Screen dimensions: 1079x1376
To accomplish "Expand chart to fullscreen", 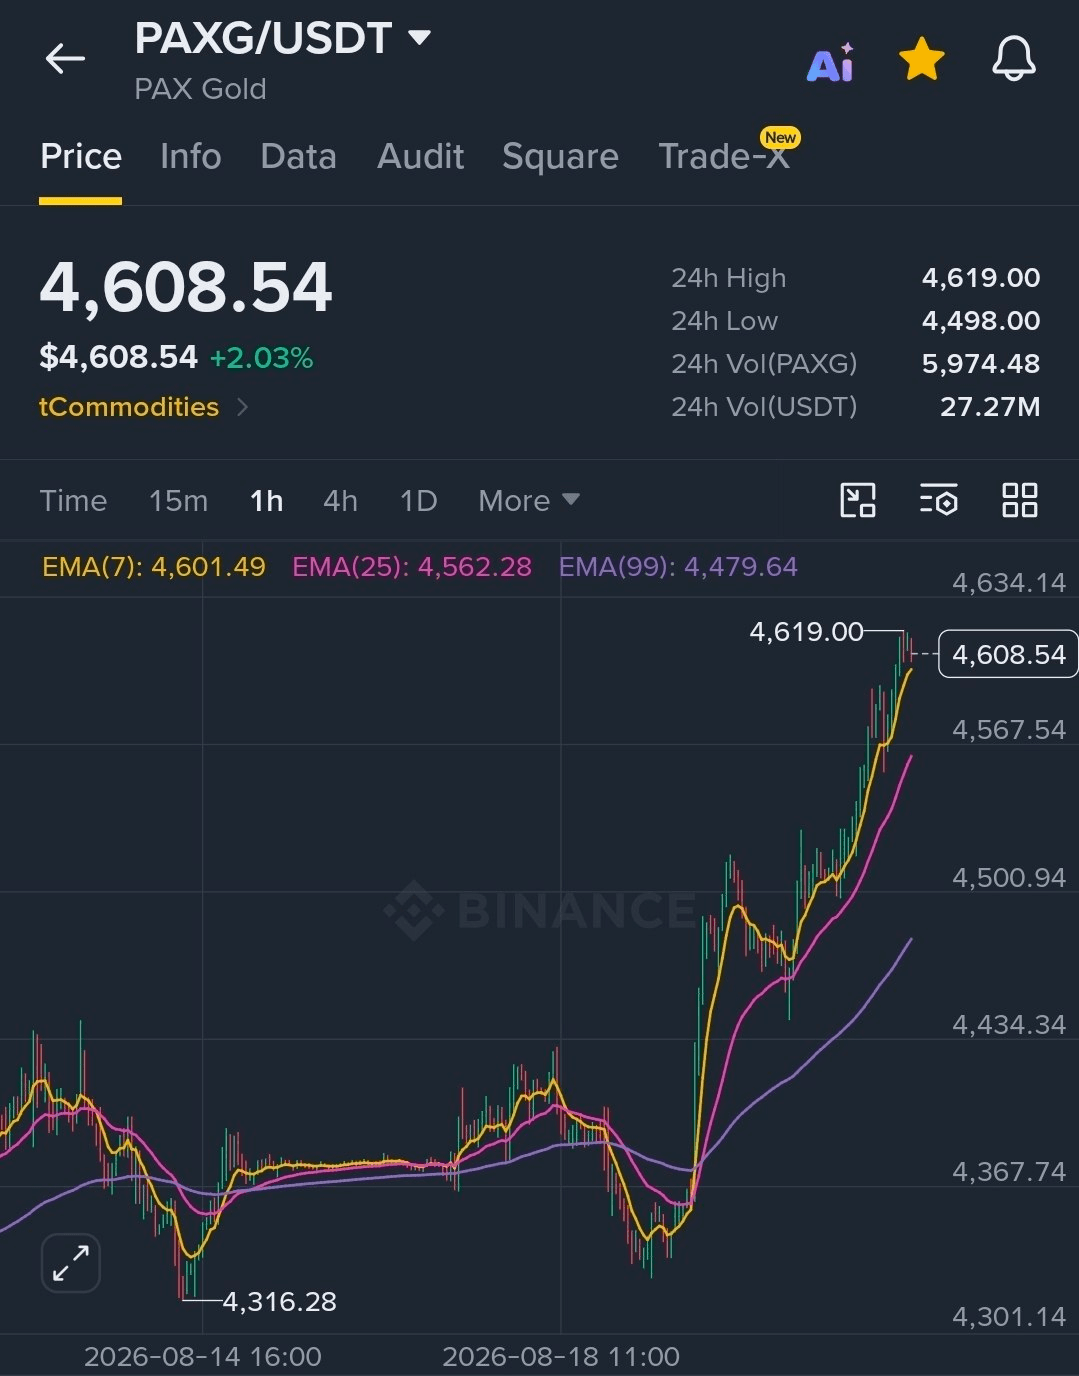I will coord(71,1263).
